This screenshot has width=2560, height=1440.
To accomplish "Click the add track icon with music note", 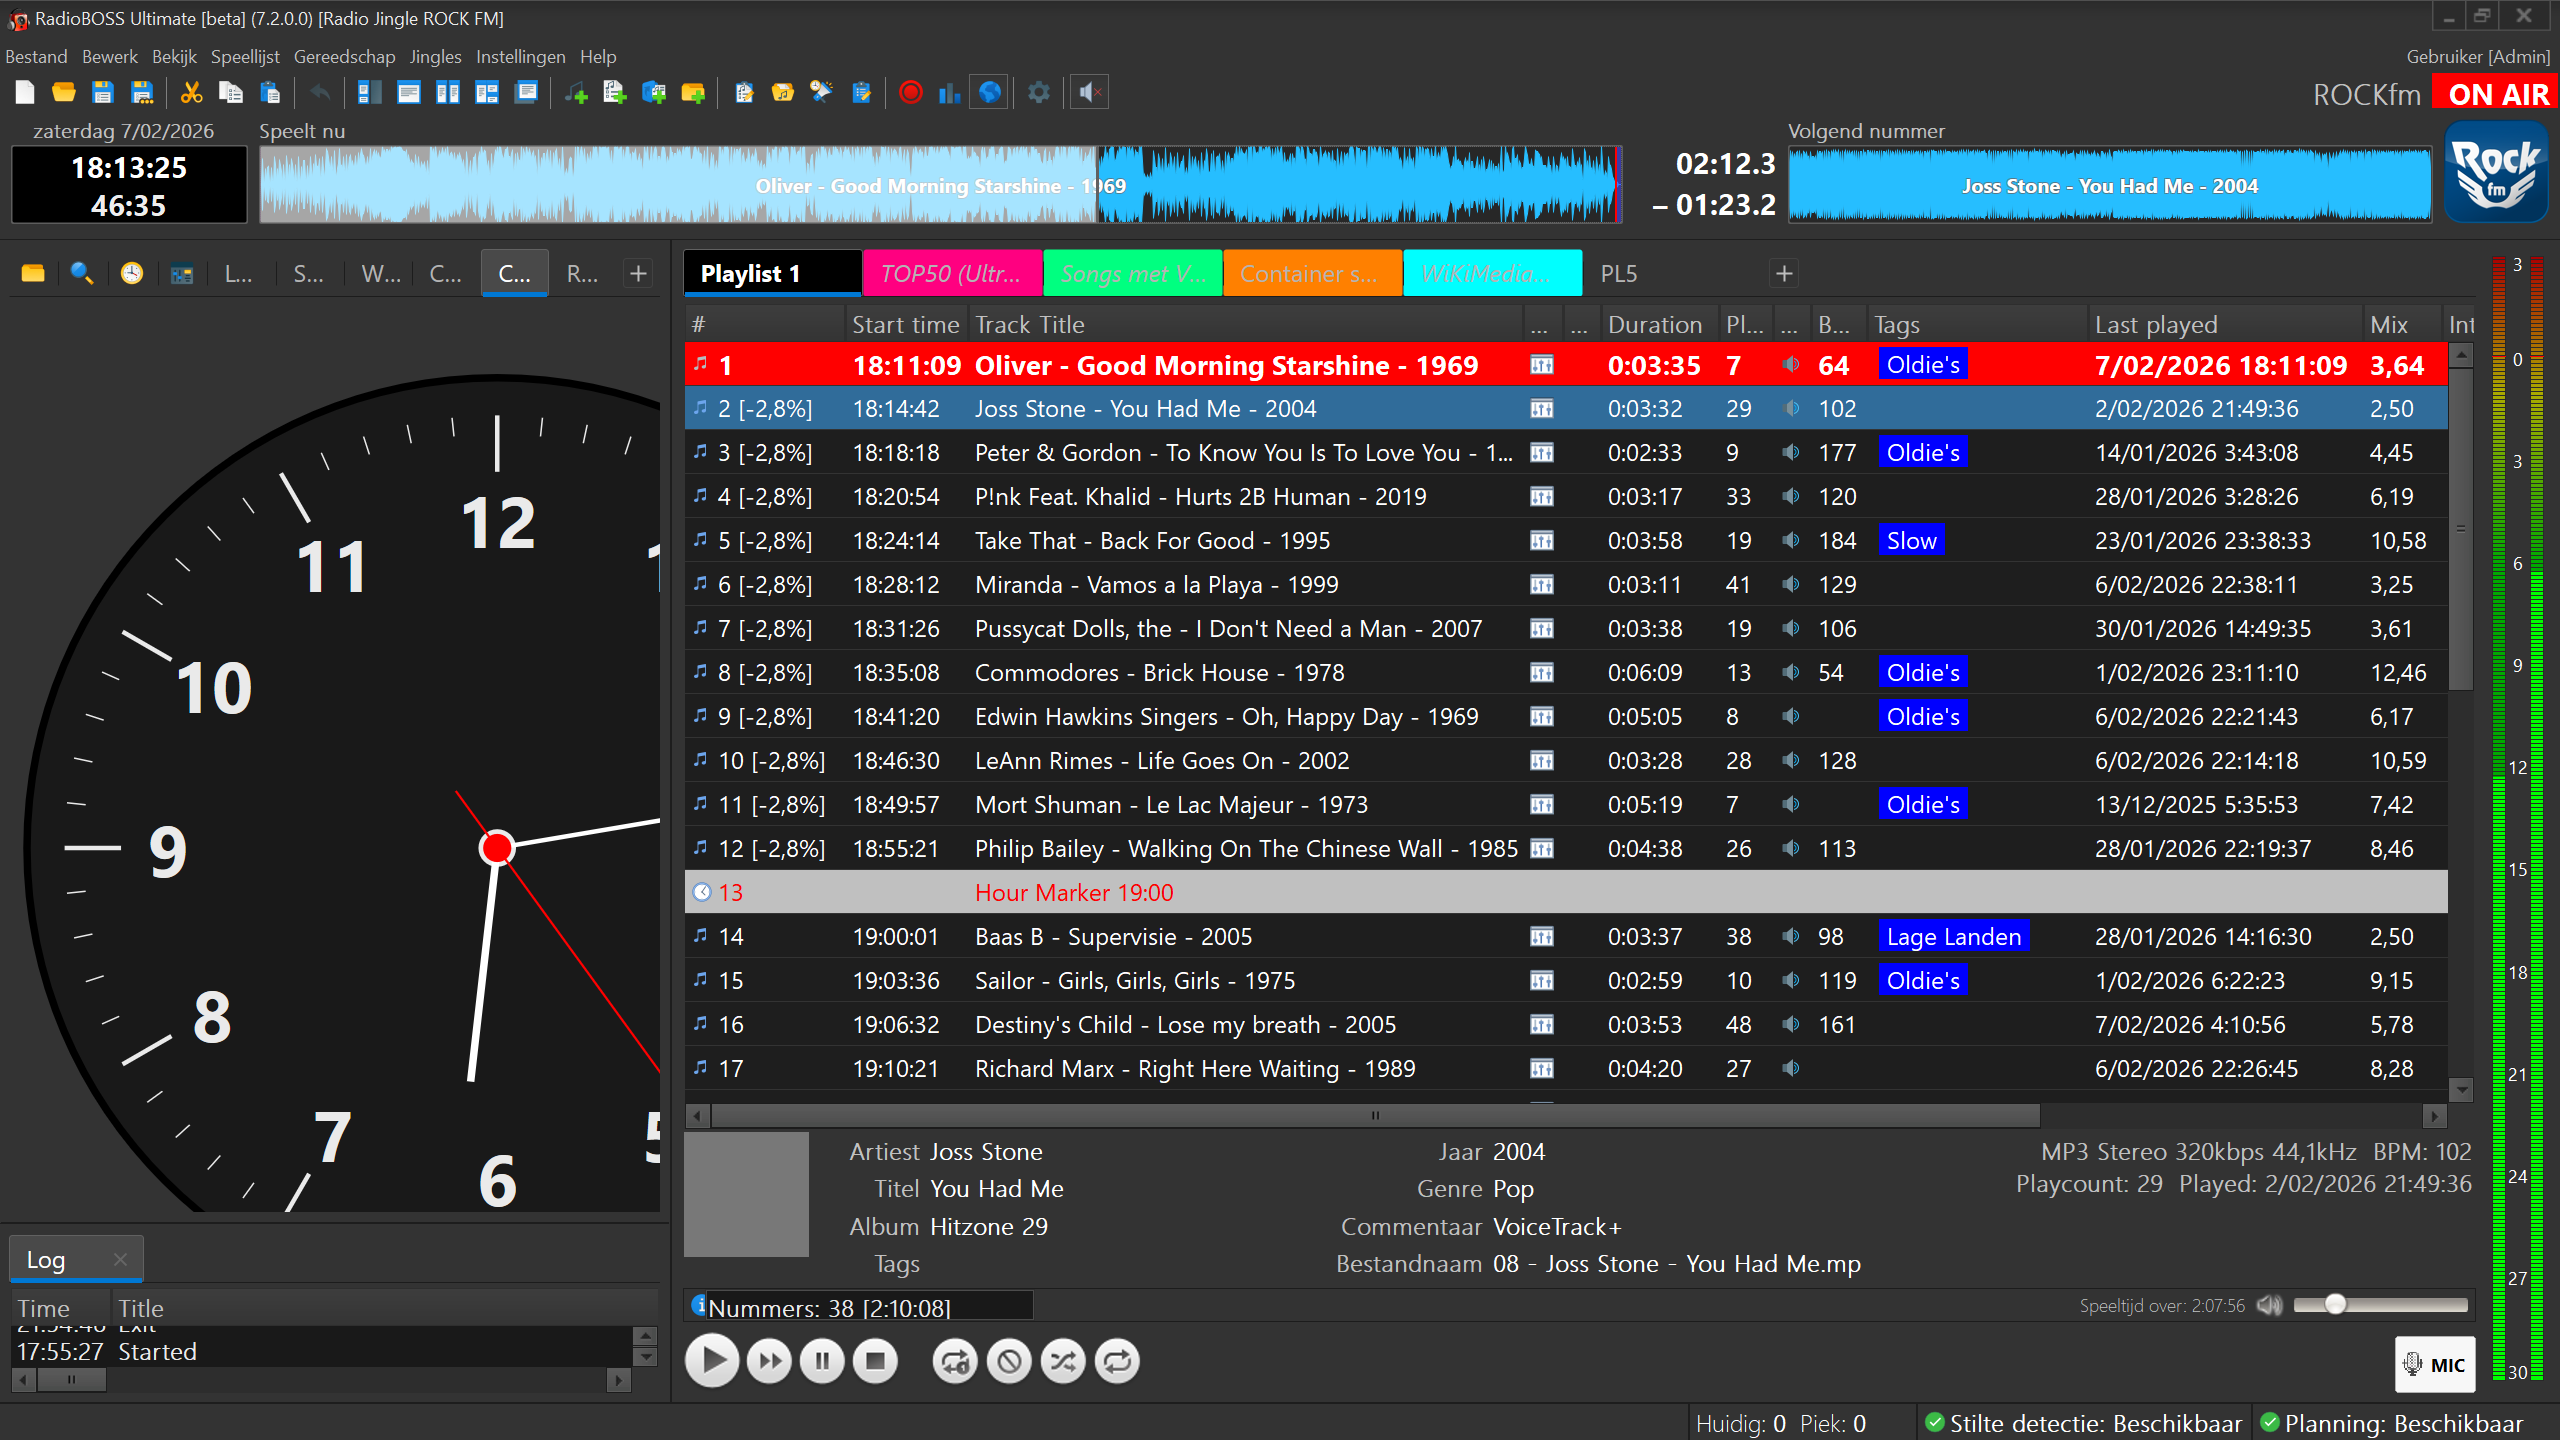I will click(576, 93).
